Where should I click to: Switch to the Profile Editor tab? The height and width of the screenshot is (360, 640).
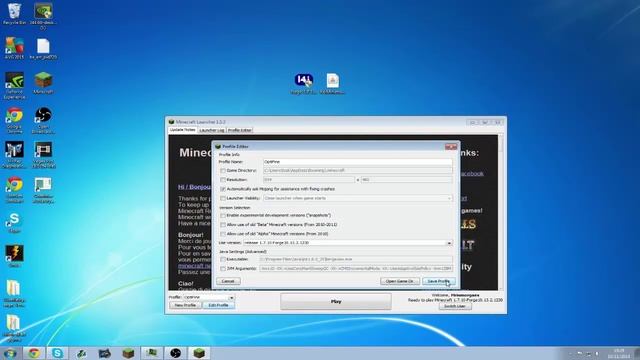click(x=240, y=130)
